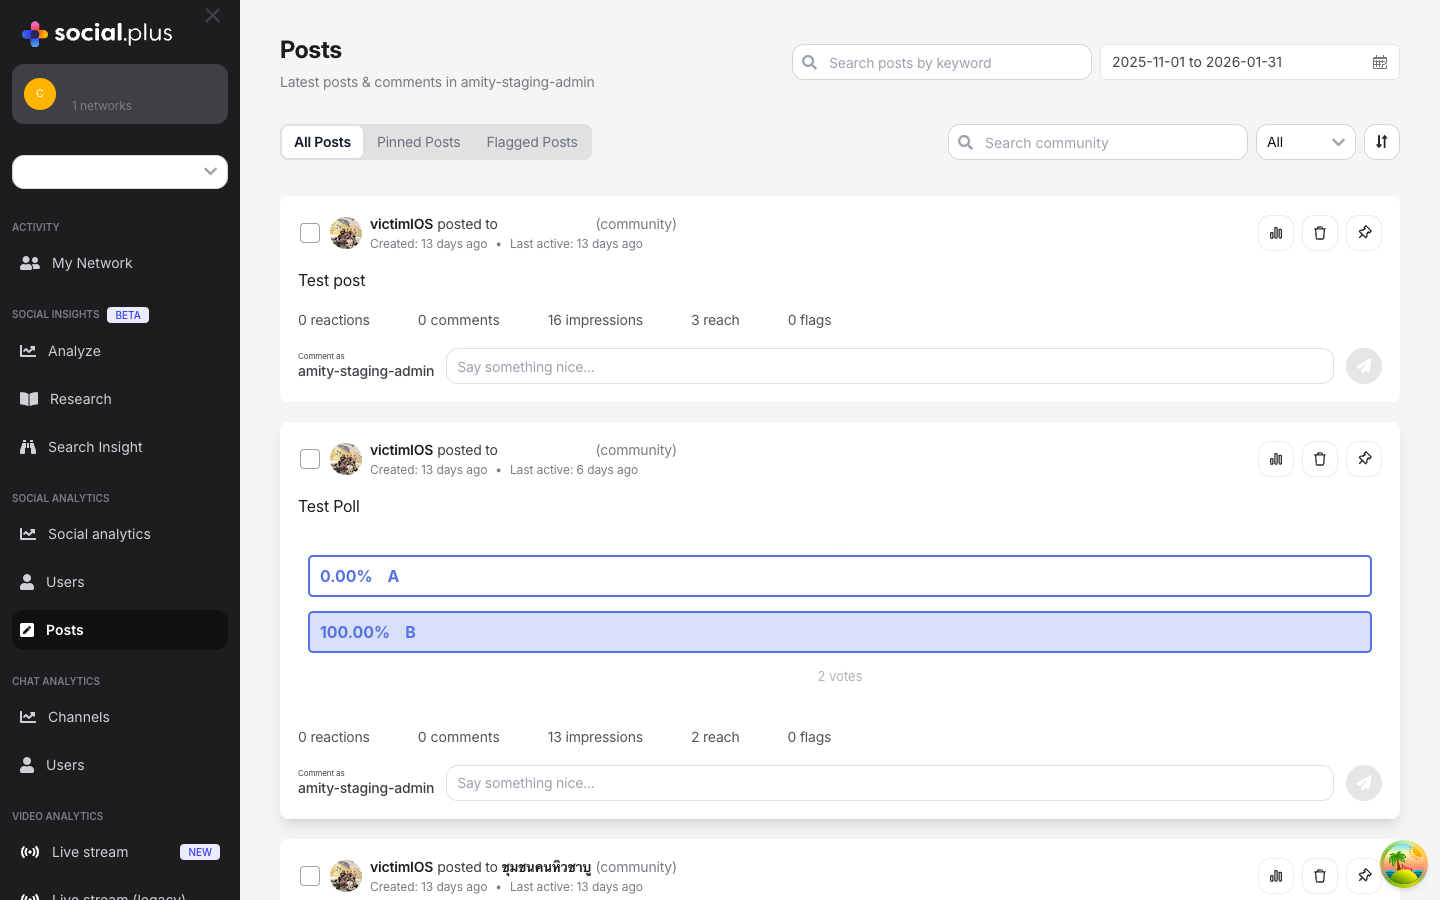Check the checkbox beside Test Poll post
This screenshot has width=1440, height=900.
click(x=310, y=458)
